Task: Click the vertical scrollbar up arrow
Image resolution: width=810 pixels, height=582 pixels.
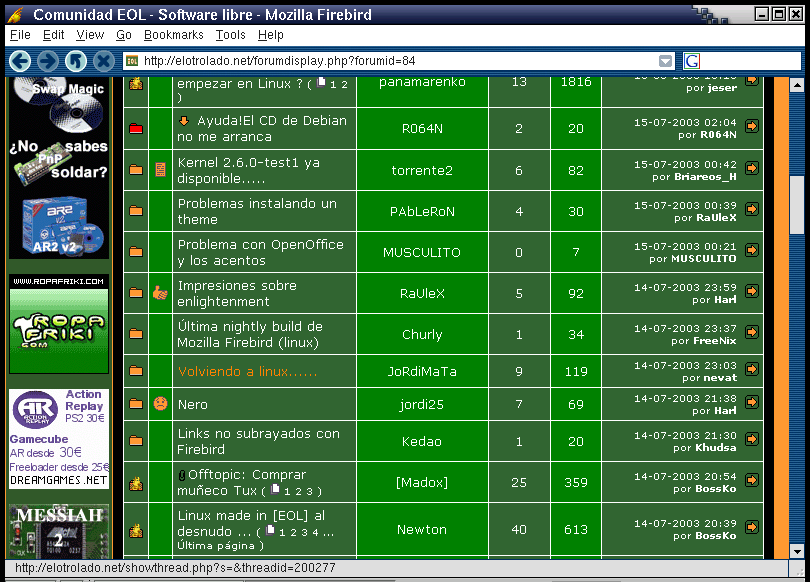Action: [x=797, y=85]
